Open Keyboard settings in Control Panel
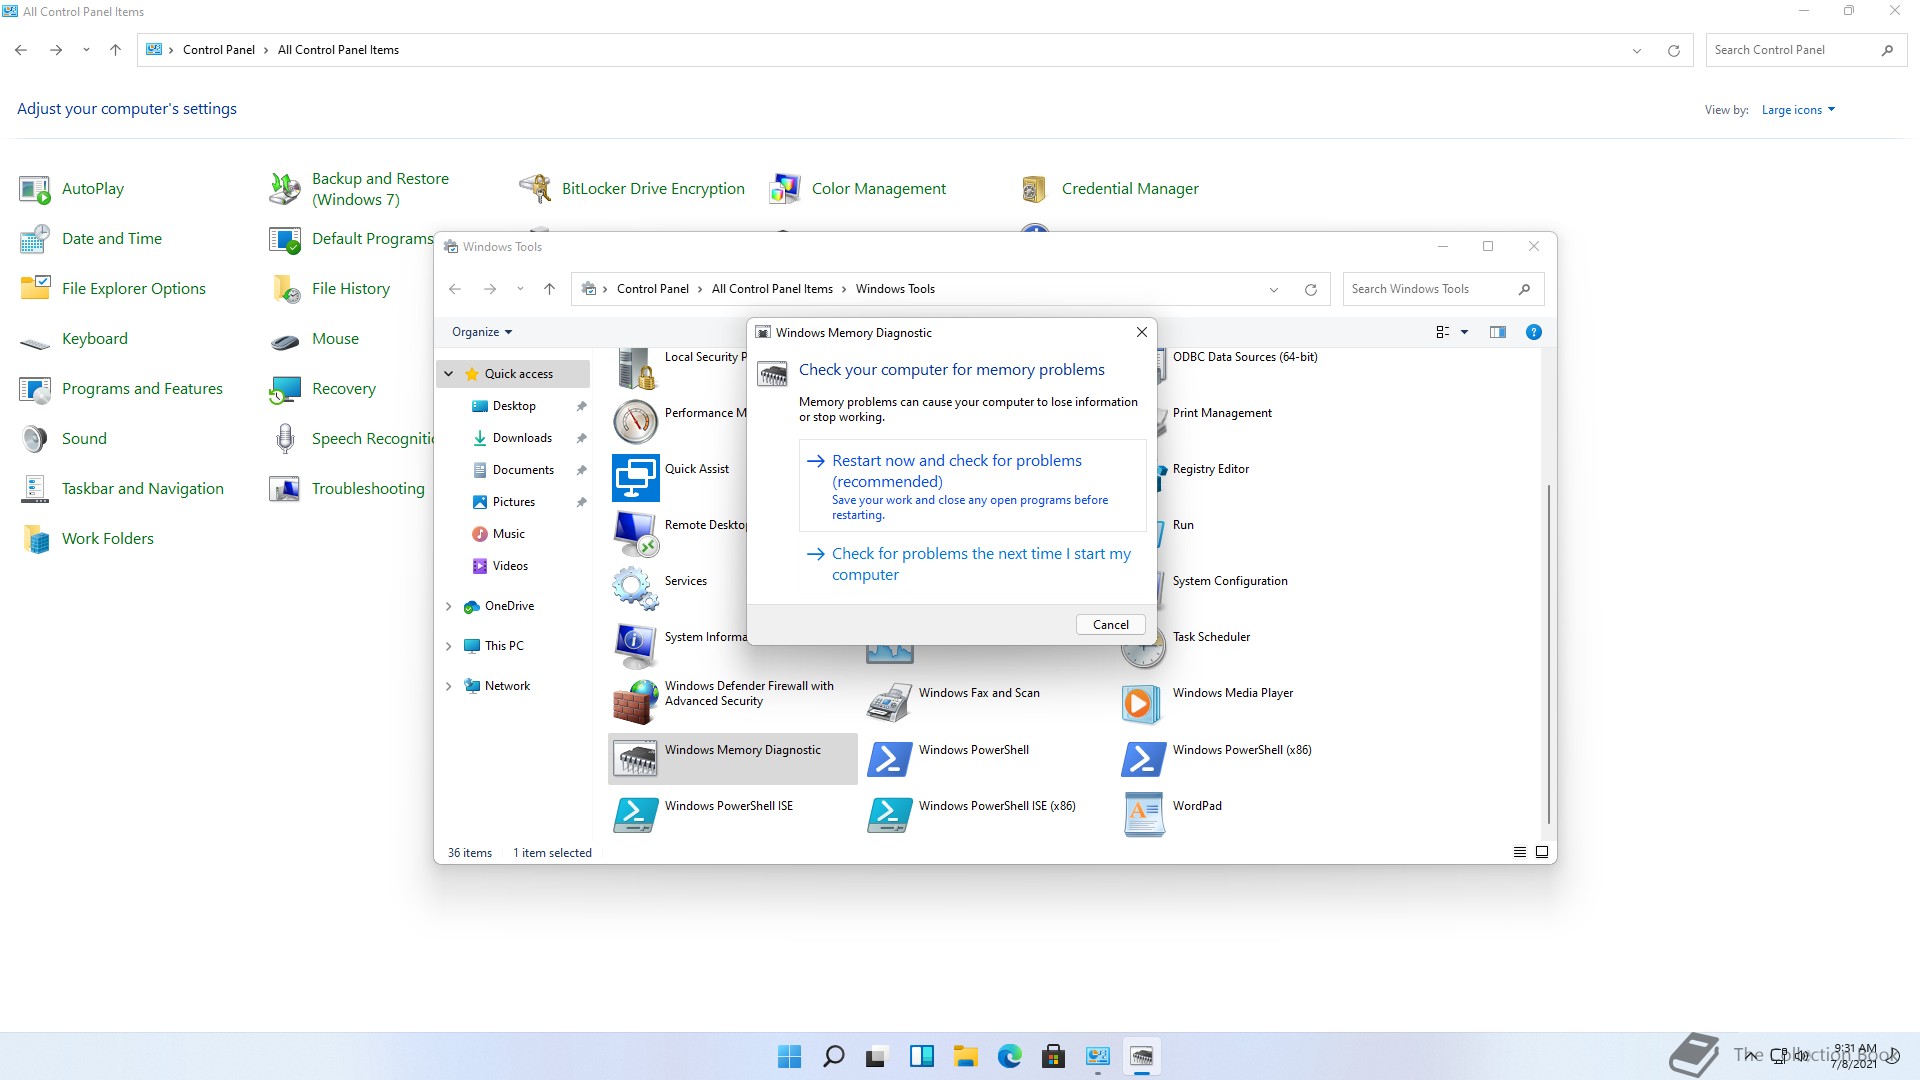This screenshot has width=1920, height=1080. pos(74,339)
